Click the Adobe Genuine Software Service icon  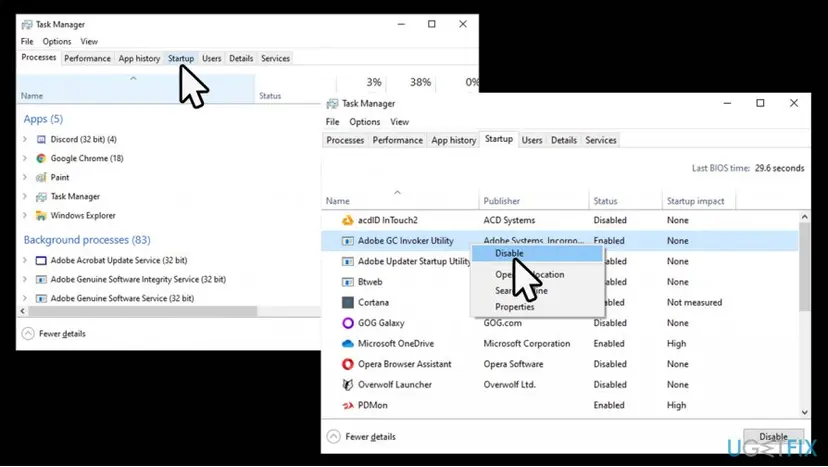click(x=41, y=298)
